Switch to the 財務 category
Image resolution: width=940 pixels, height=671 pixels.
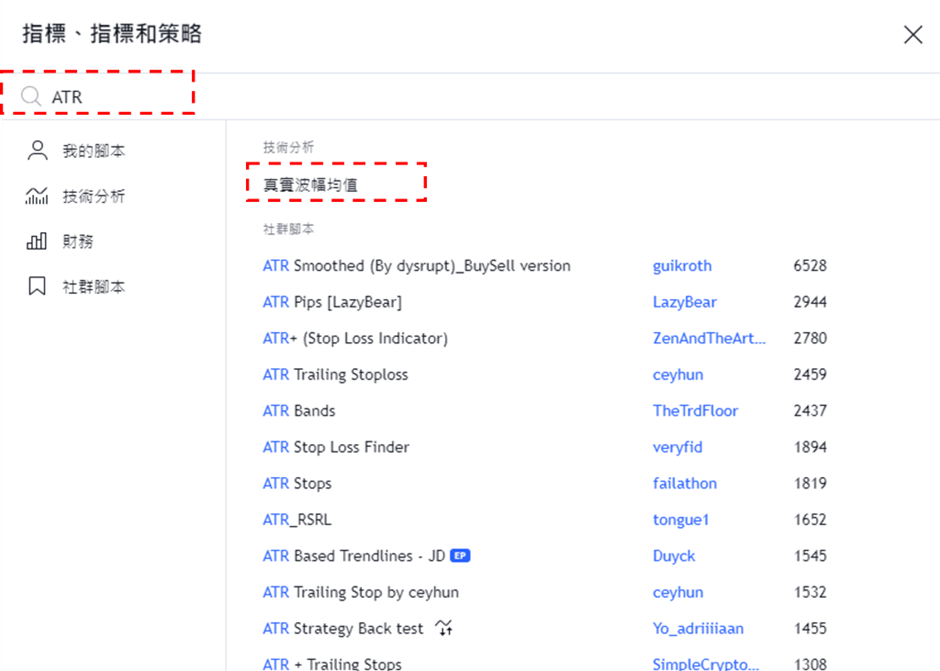(x=77, y=241)
